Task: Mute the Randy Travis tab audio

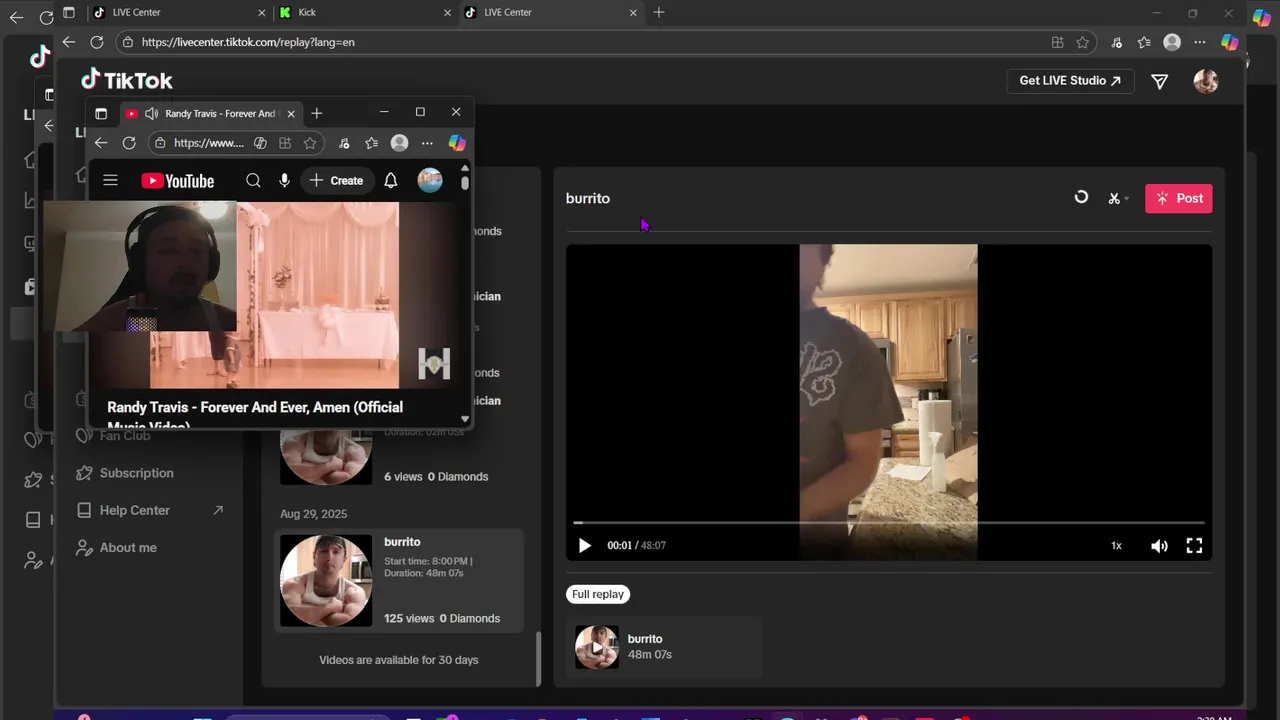Action: (x=151, y=114)
